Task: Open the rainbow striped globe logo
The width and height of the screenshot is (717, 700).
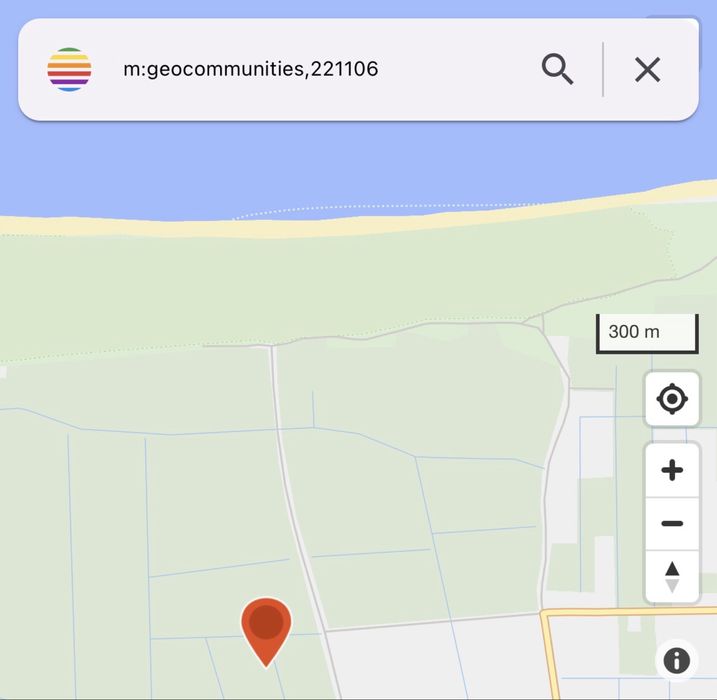Action: point(70,69)
